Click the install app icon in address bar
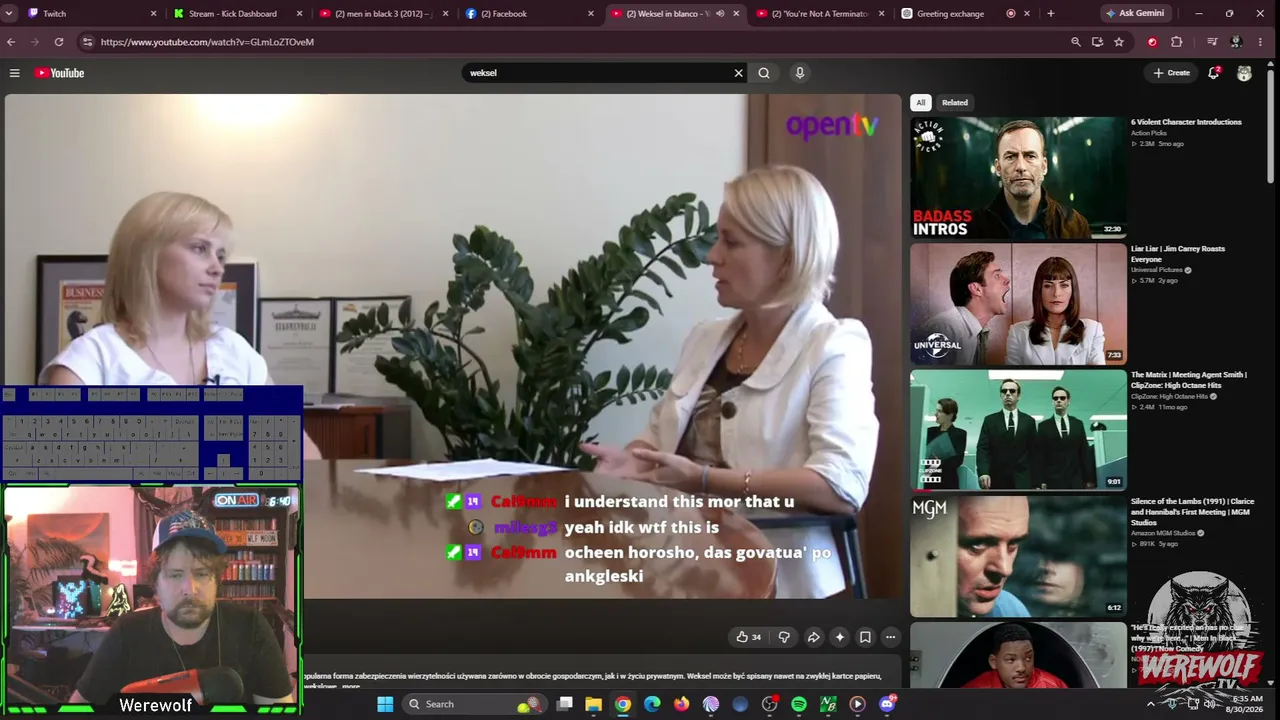The image size is (1280, 720). click(x=1097, y=42)
